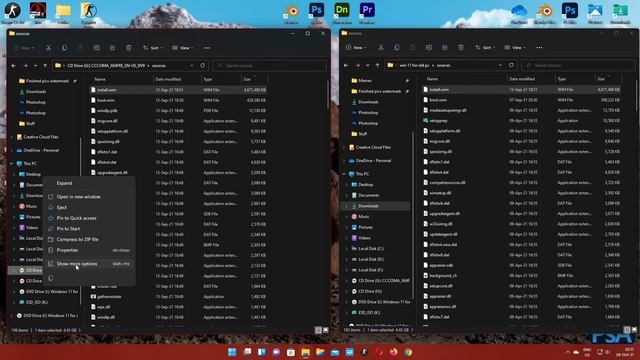This screenshot has height=360, width=640.
Task: Go back in the left CD Drive window
Action: pyautogui.click(x=14, y=66)
